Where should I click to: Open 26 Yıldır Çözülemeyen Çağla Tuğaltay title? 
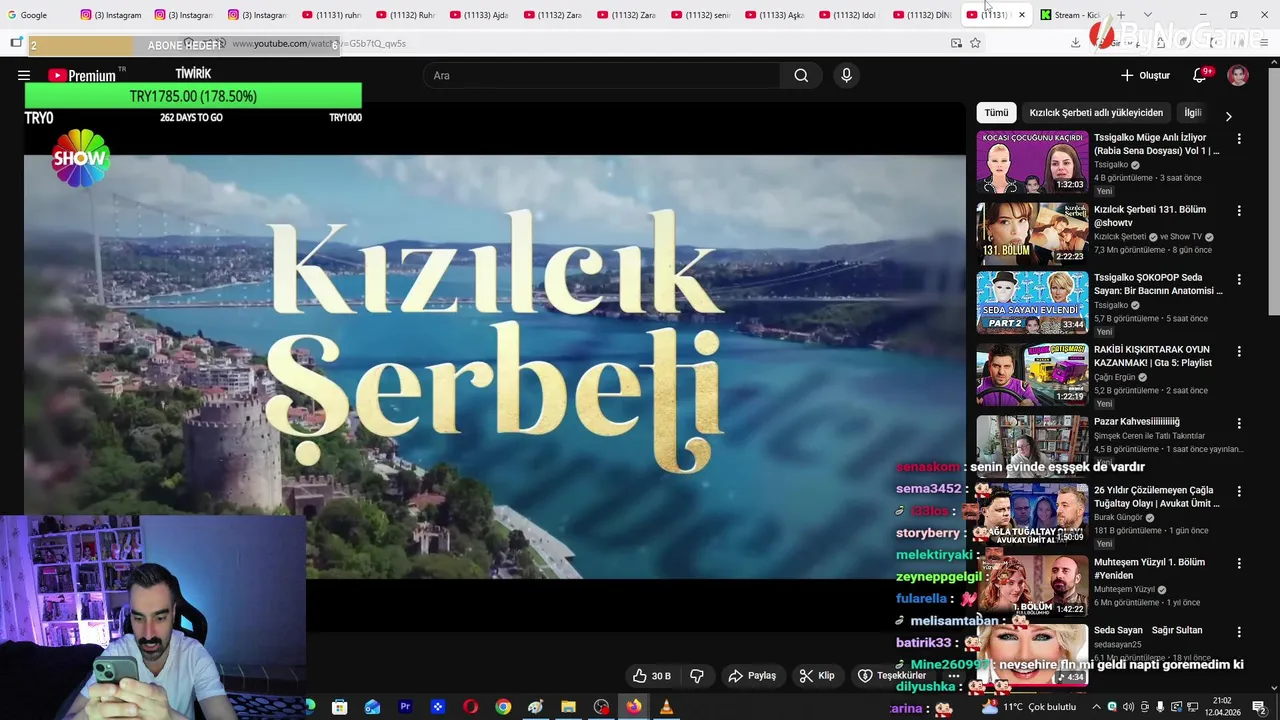1156,497
